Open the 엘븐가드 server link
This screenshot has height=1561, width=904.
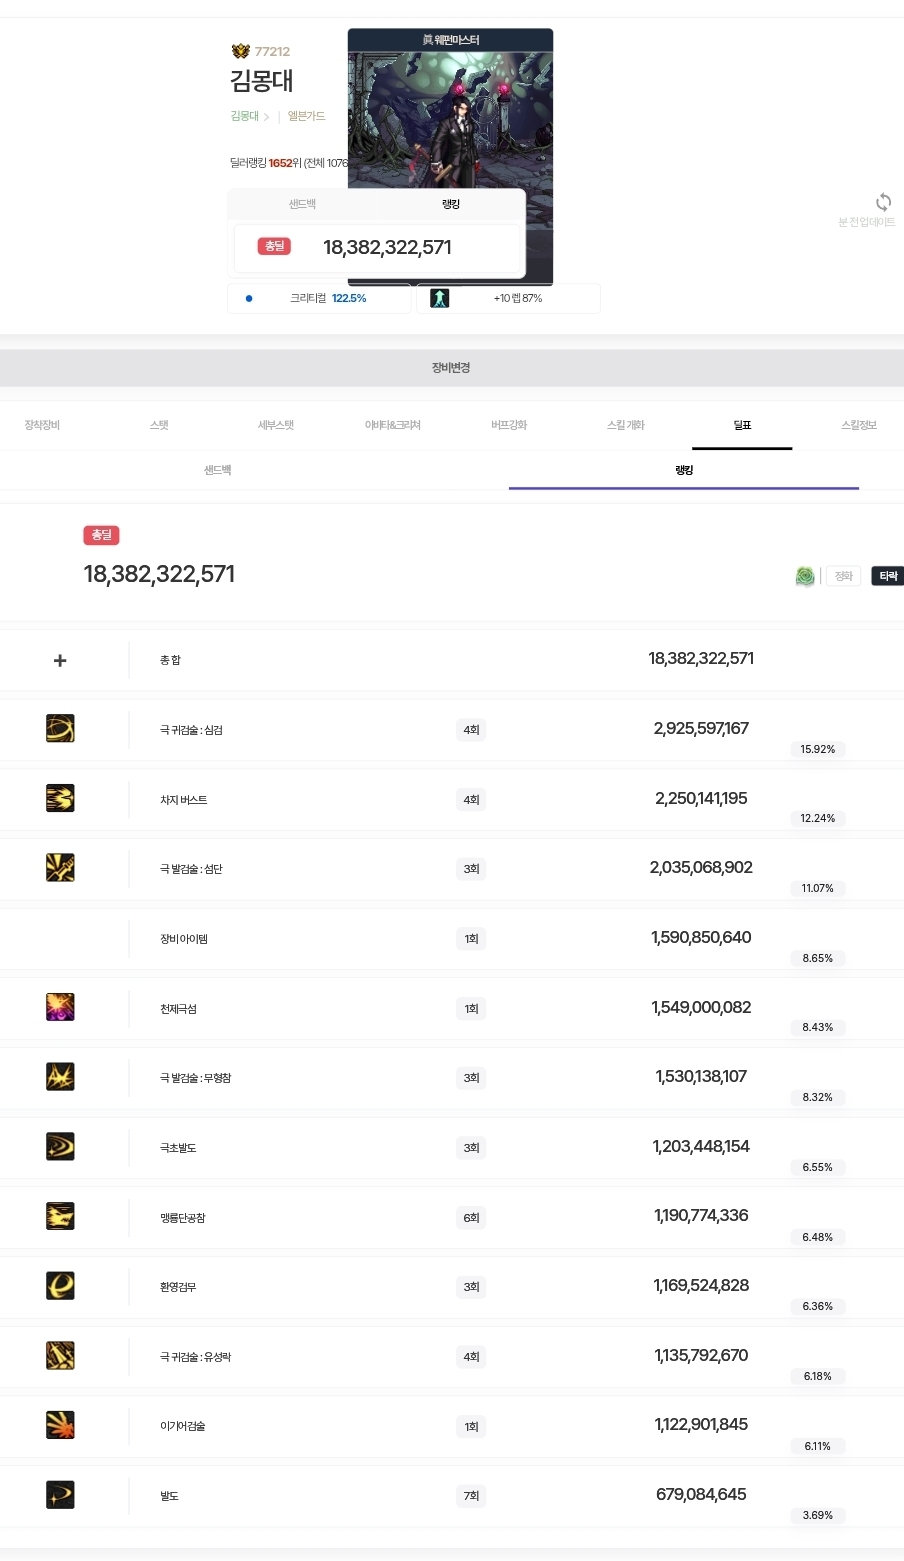[306, 116]
